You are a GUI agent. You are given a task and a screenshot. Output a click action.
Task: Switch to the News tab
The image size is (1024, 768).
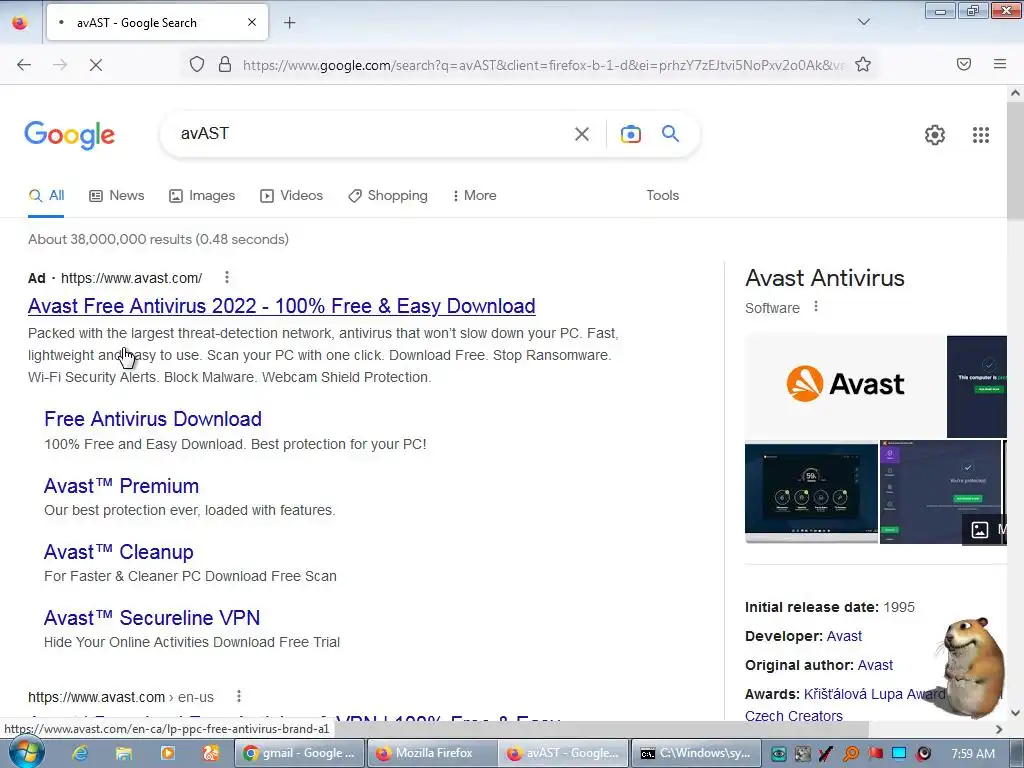coord(117,195)
